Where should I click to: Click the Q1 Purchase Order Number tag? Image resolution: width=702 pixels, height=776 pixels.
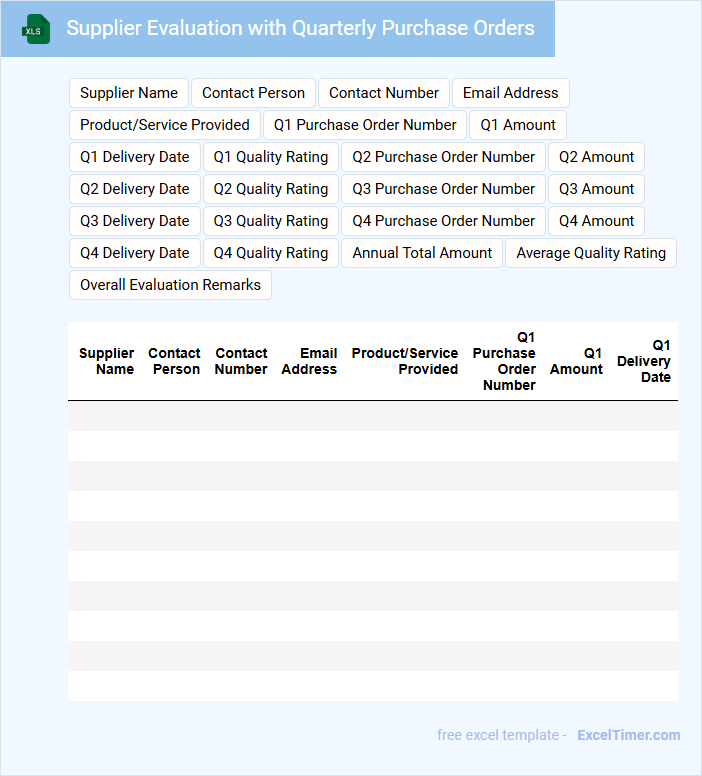(x=365, y=125)
